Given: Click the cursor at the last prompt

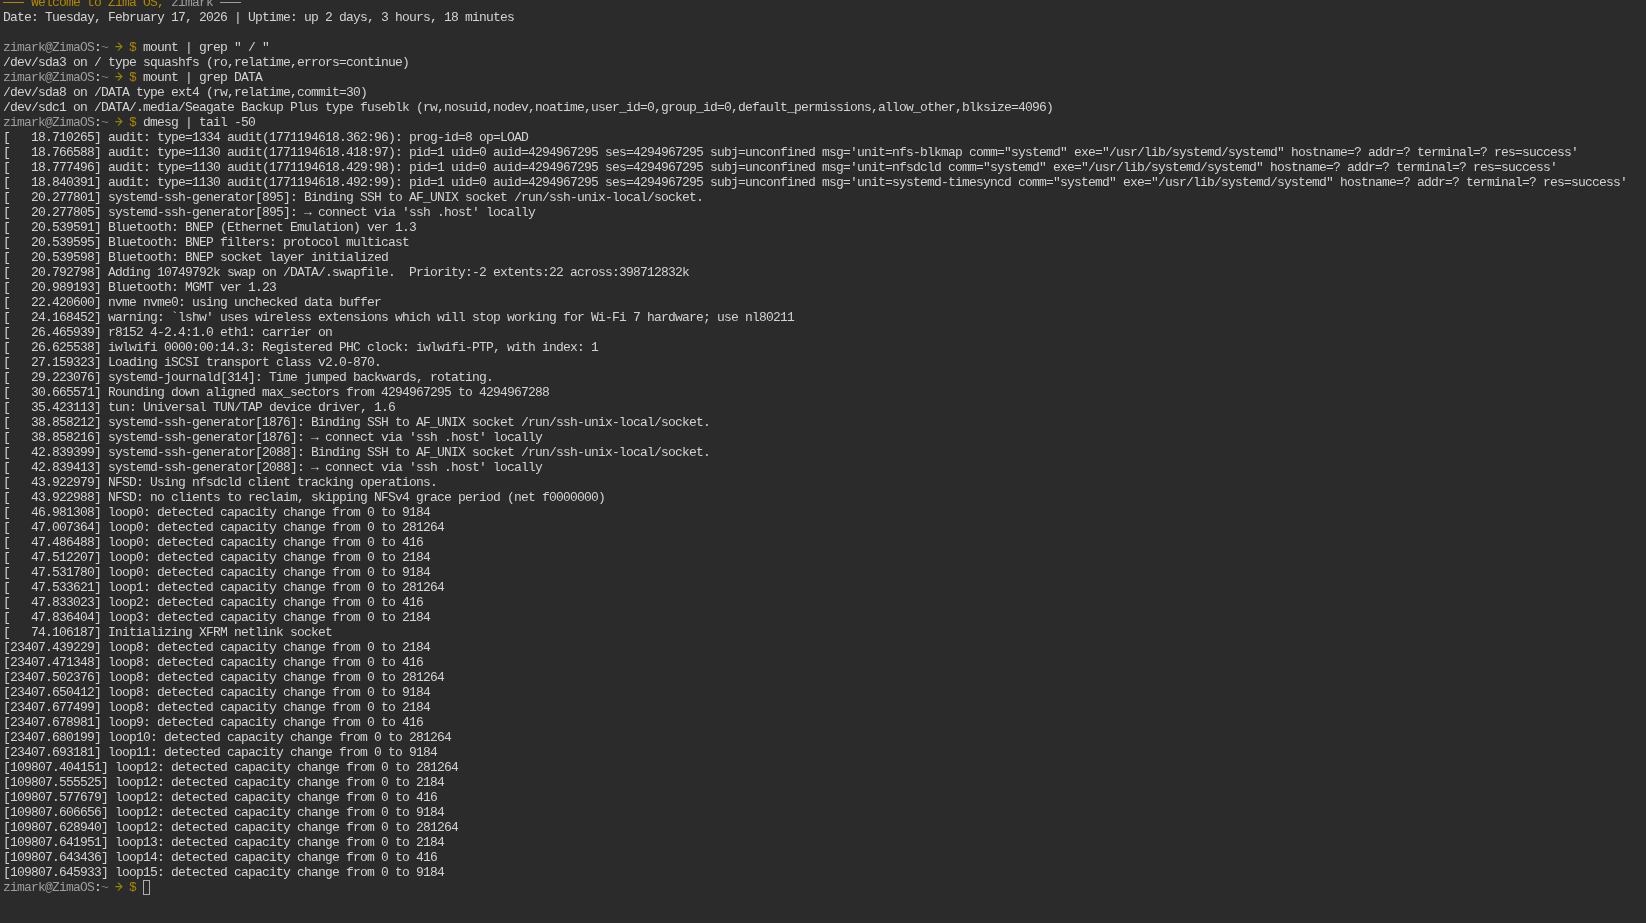Looking at the screenshot, I should [146, 887].
